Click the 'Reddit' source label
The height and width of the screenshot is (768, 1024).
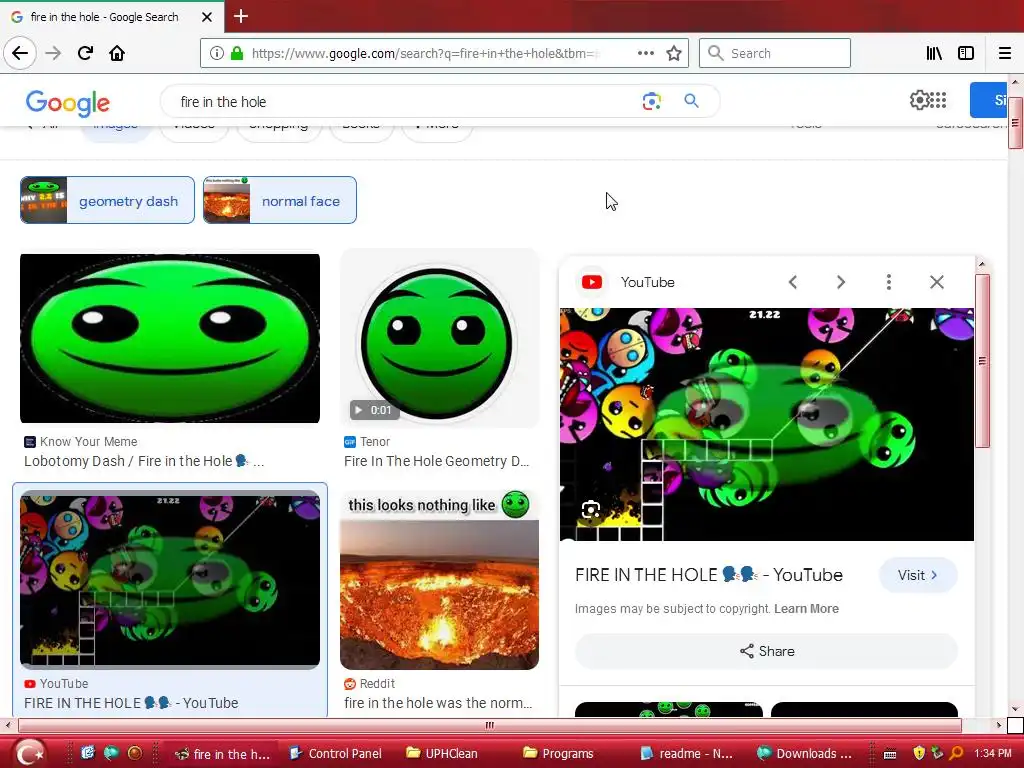[377, 684]
